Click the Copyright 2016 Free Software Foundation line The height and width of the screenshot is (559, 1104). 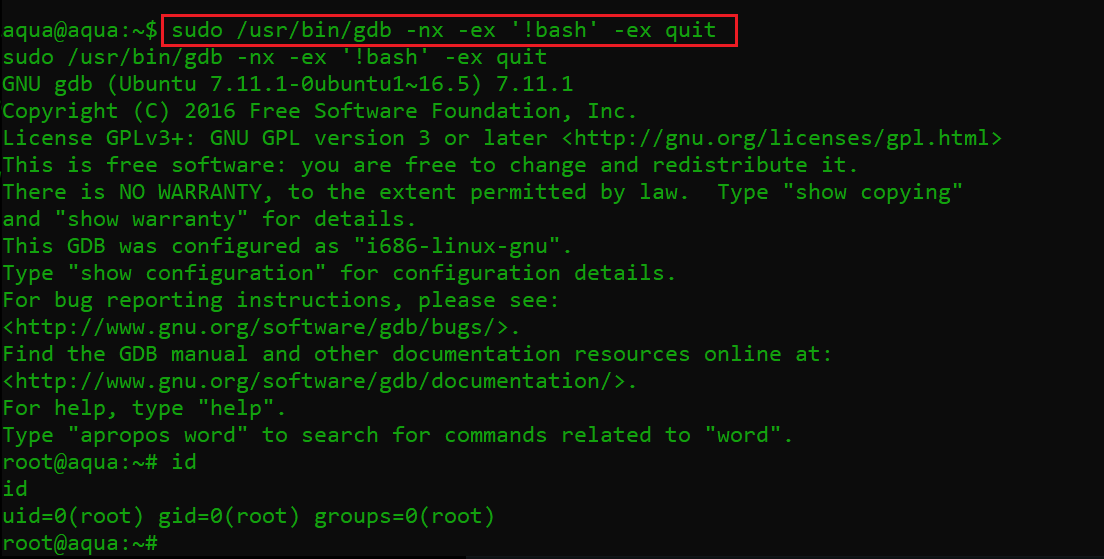319,111
